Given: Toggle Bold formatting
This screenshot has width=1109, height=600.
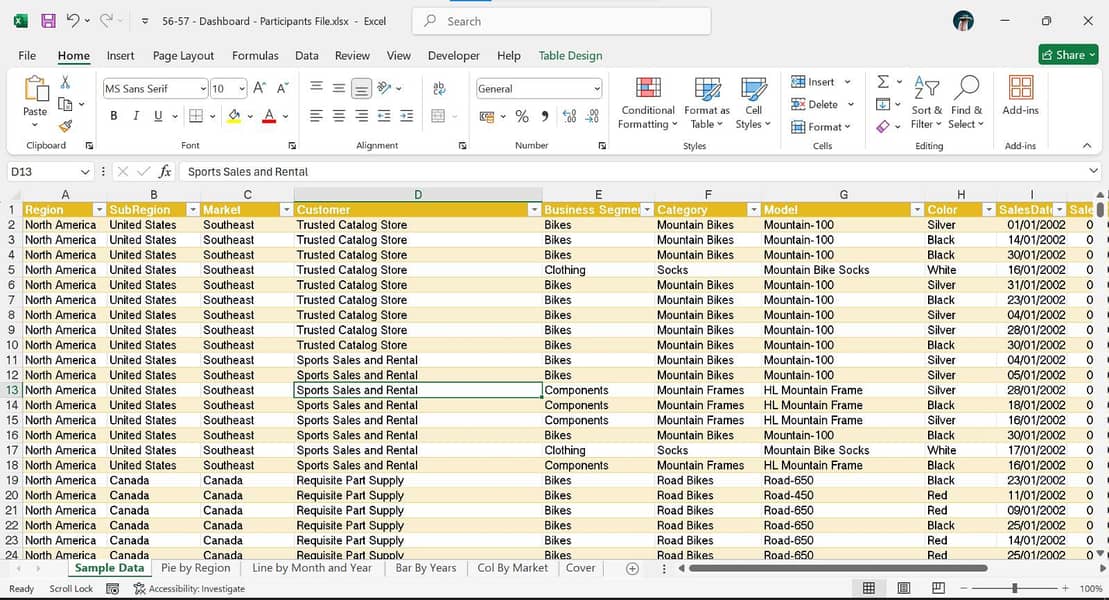Looking at the screenshot, I should [113, 116].
